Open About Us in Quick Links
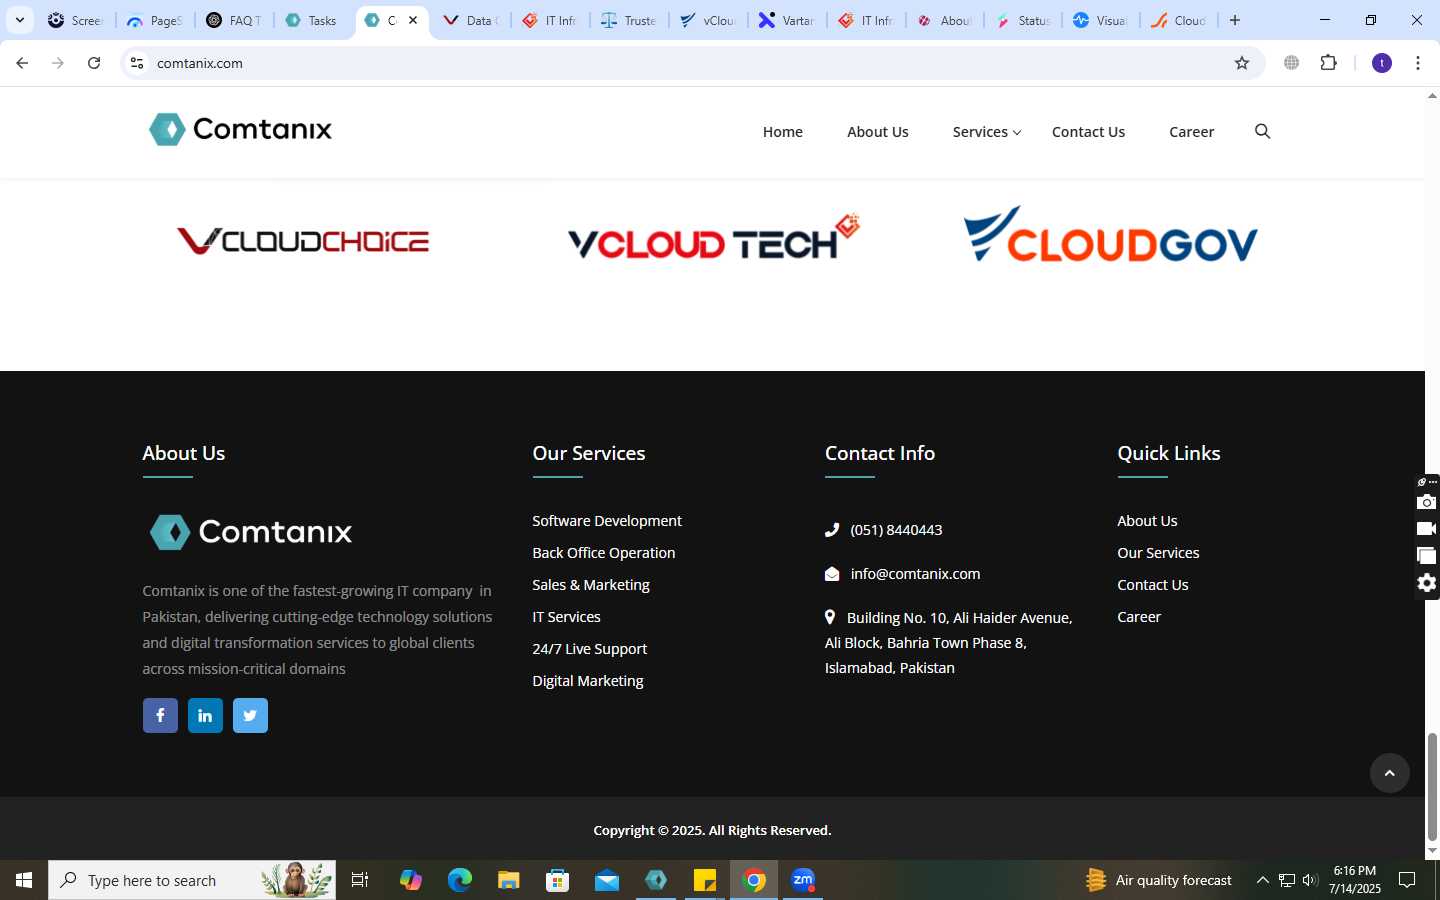The width and height of the screenshot is (1440, 900). [1147, 521]
